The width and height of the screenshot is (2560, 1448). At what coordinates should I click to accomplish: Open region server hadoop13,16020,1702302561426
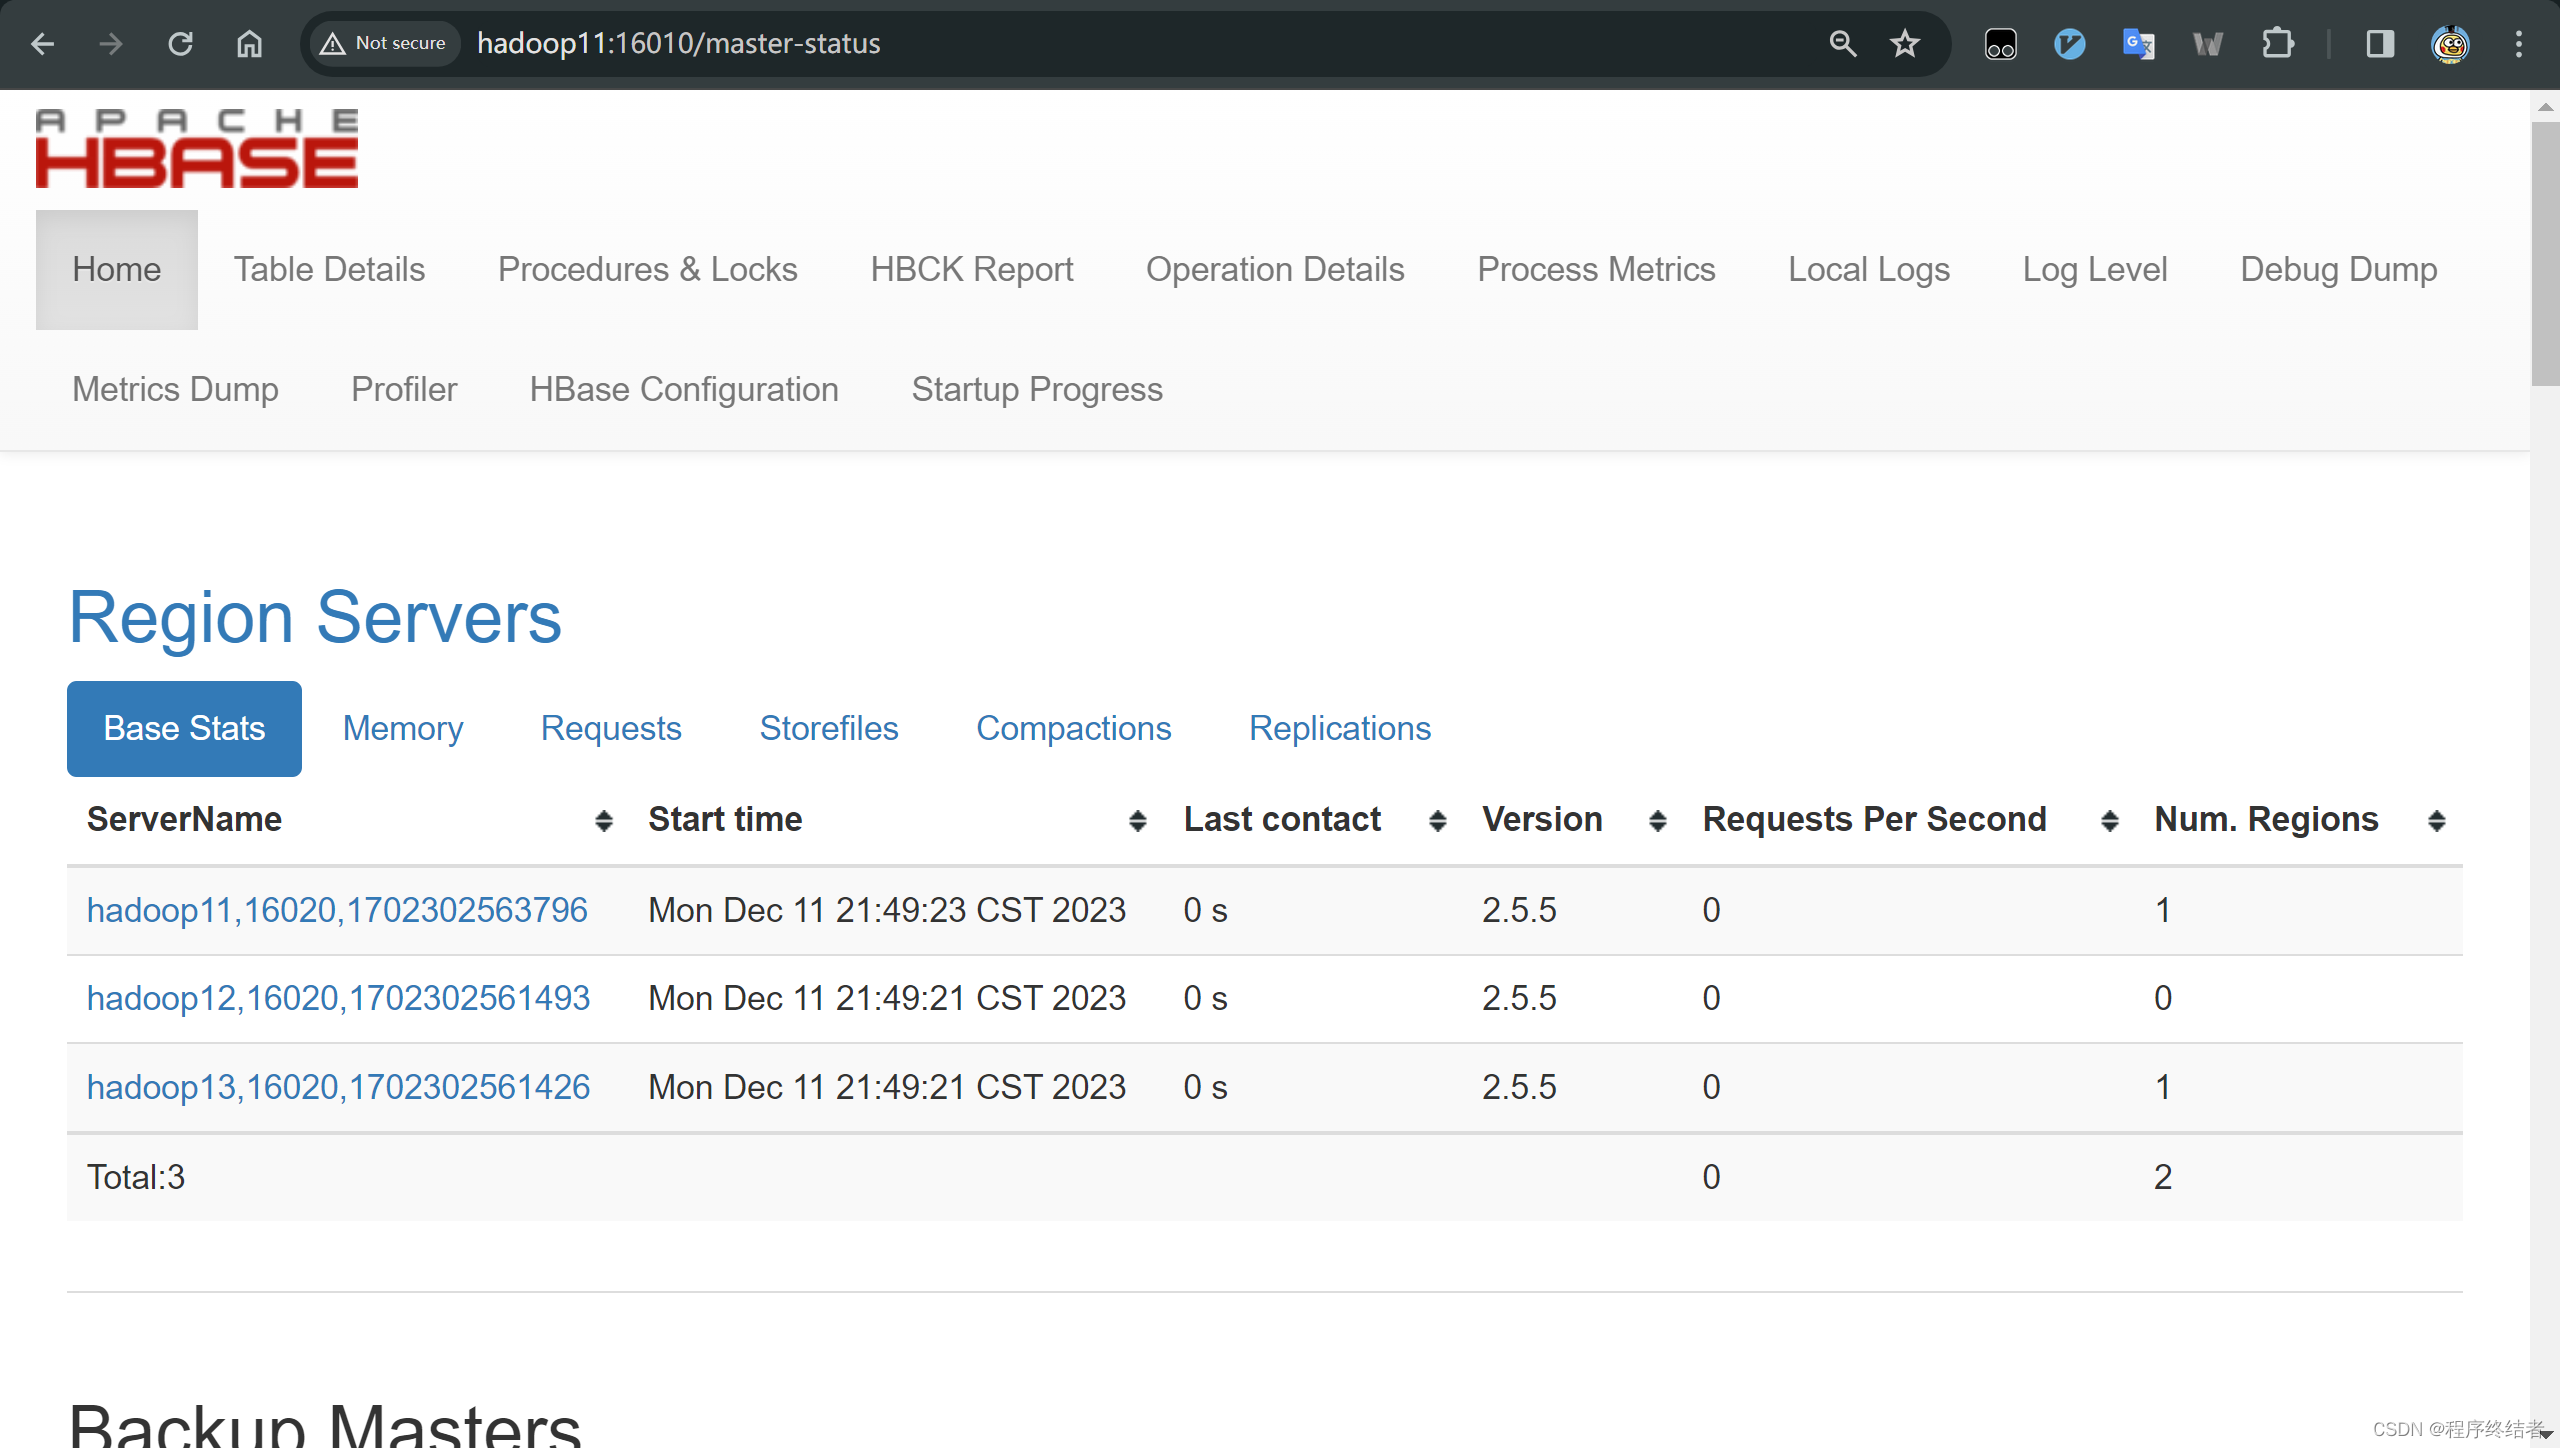(338, 1087)
